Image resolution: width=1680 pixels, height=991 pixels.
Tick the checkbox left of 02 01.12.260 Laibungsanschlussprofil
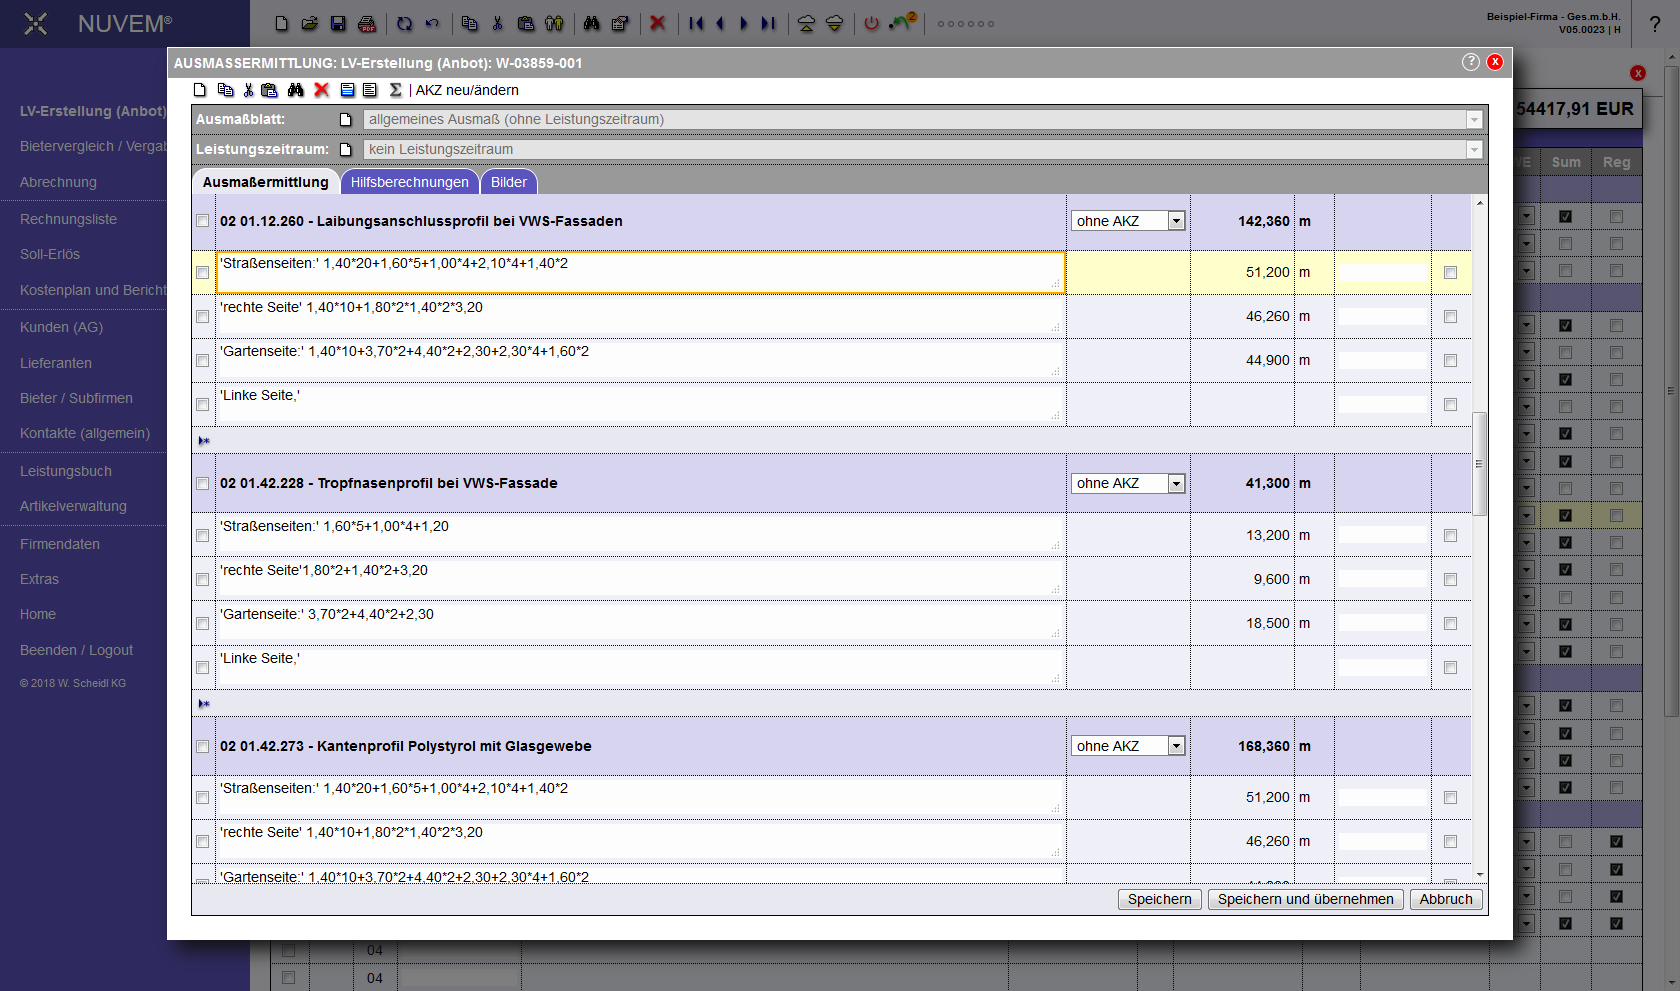pyautogui.click(x=203, y=221)
